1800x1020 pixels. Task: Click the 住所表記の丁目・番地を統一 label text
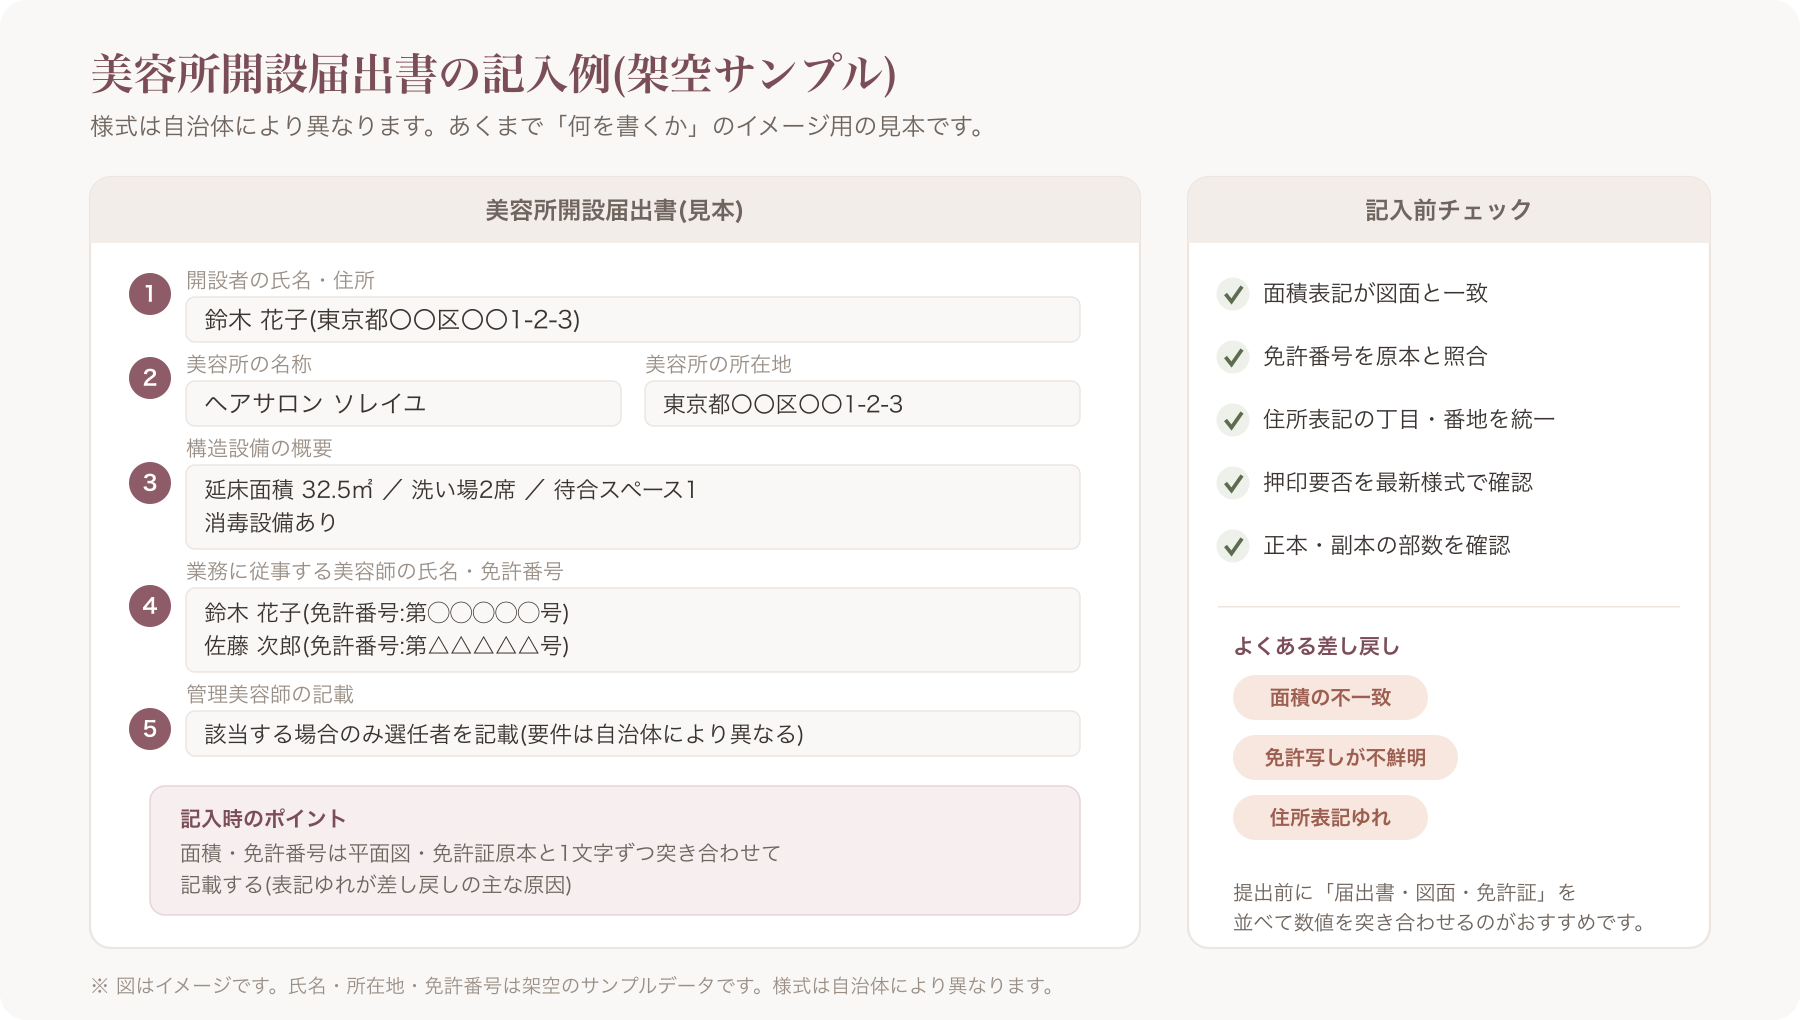pyautogui.click(x=1409, y=419)
